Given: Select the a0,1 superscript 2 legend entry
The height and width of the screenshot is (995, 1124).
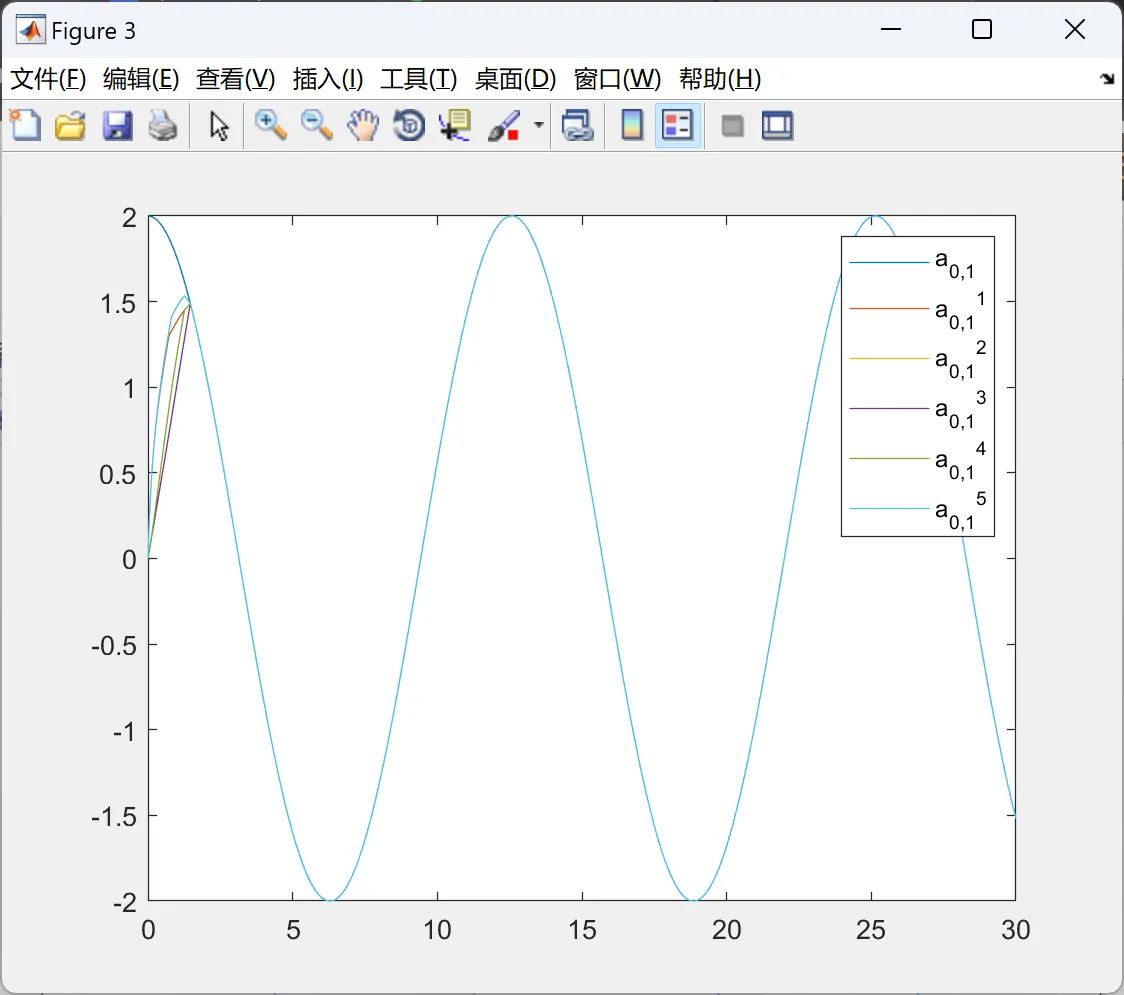Looking at the screenshot, I should pos(918,359).
